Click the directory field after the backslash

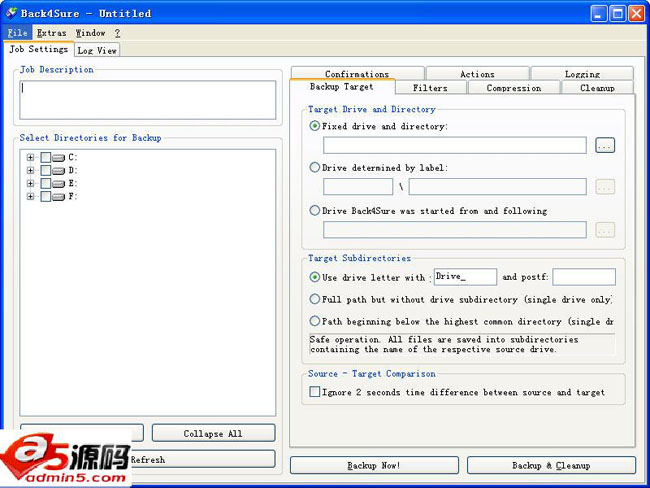497,187
